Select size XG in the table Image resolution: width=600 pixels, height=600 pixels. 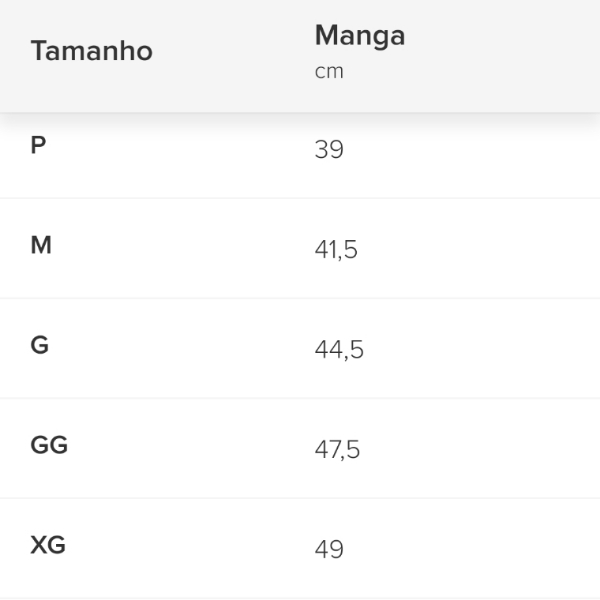pos(48,545)
